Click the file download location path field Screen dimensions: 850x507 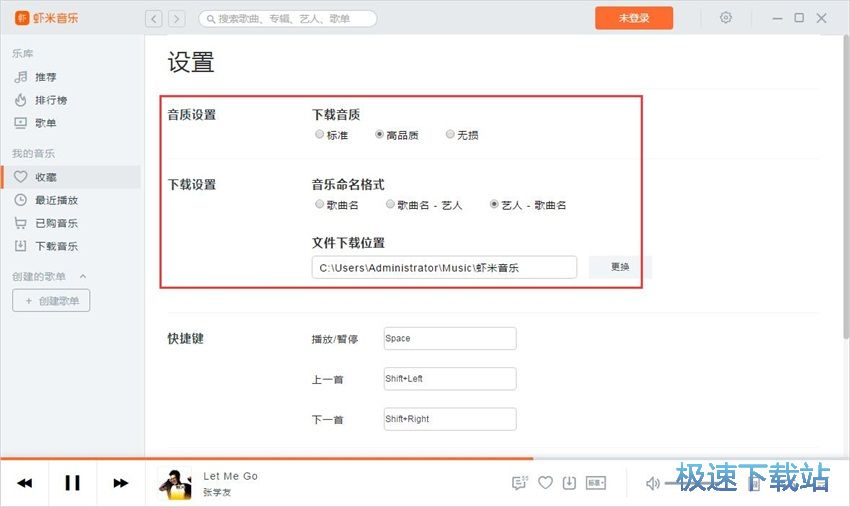point(445,267)
